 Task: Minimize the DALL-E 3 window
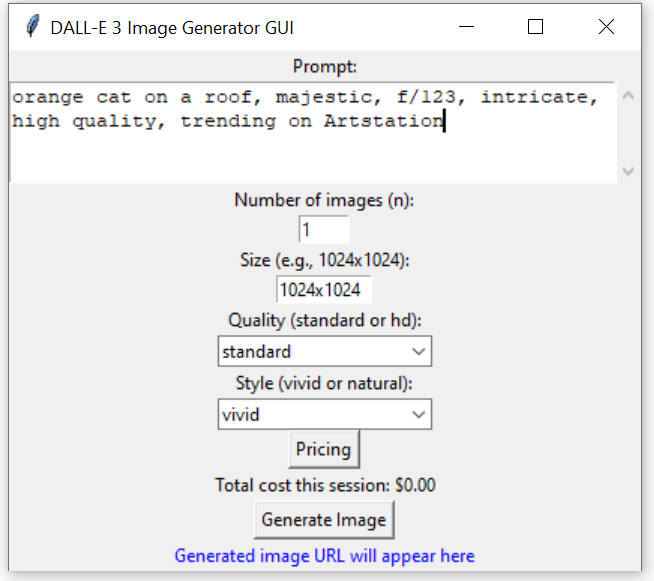[466, 27]
